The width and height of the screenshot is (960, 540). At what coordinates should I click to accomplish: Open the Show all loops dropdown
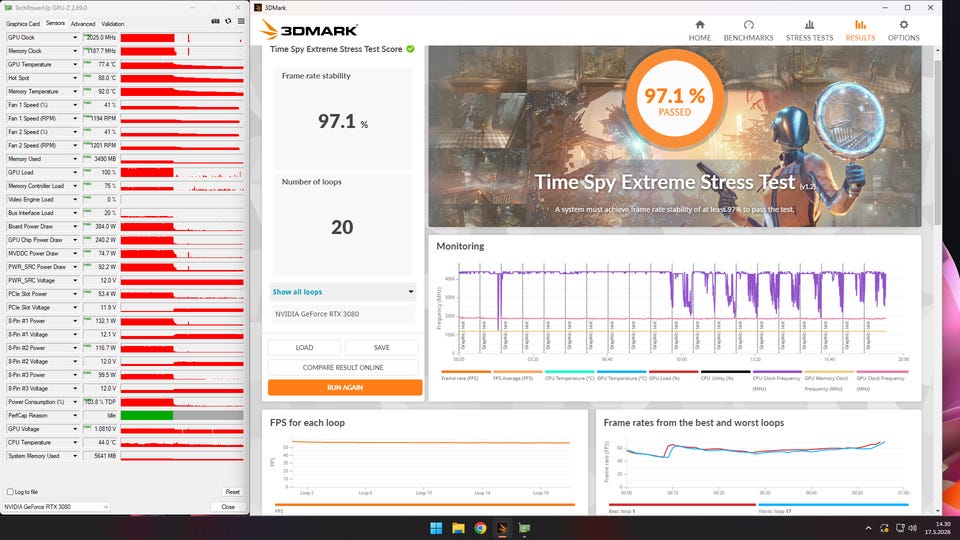343,292
